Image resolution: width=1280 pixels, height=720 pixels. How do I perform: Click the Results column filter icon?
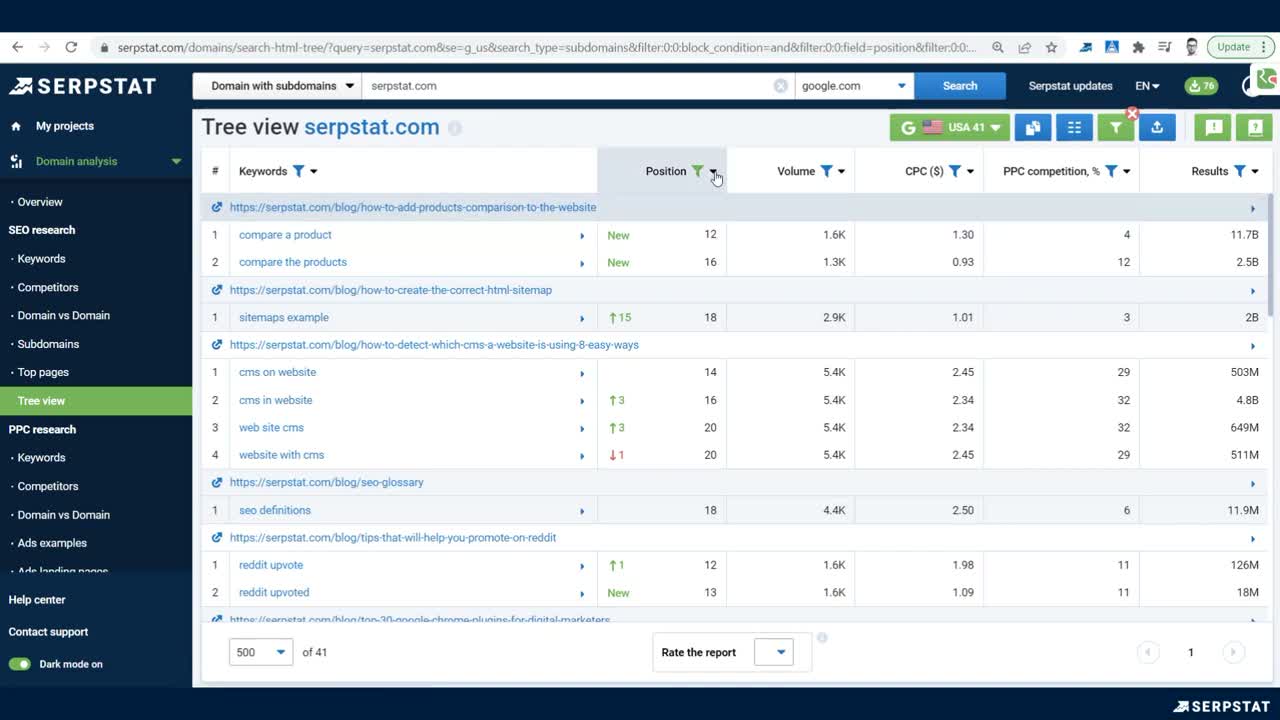tap(1240, 171)
